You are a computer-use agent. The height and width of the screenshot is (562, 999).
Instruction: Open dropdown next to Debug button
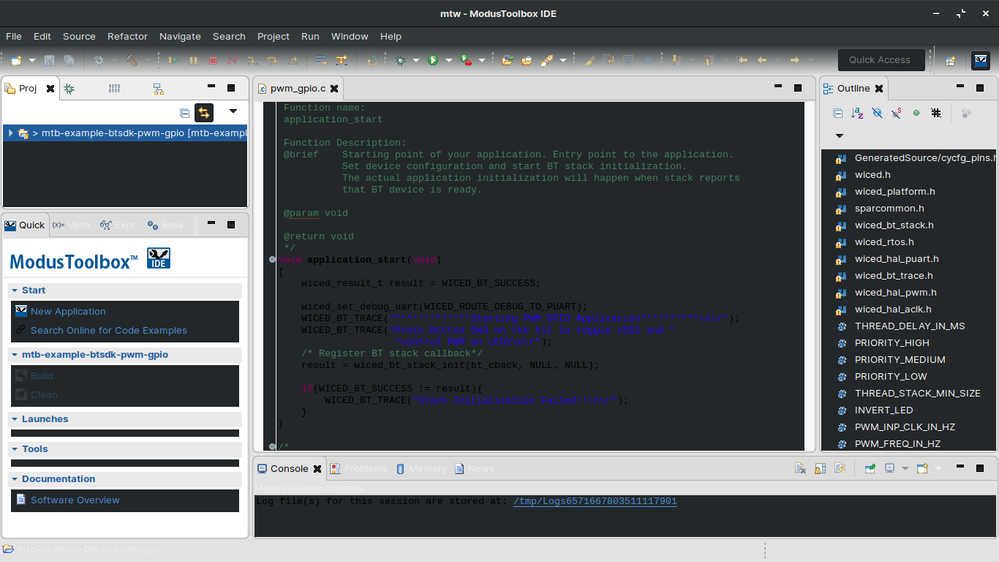416,60
